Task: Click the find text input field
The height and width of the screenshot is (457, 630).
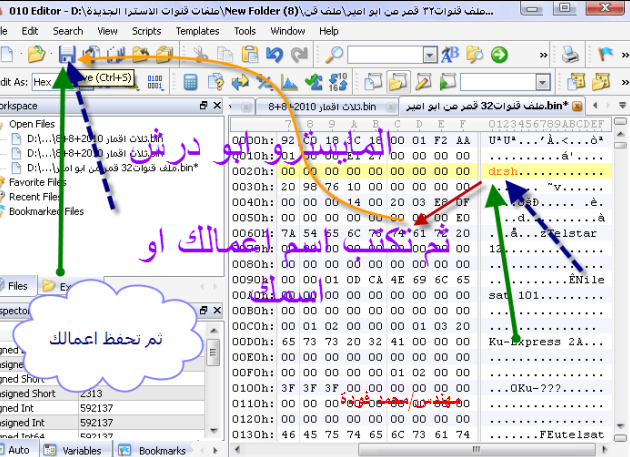Action: (385, 55)
